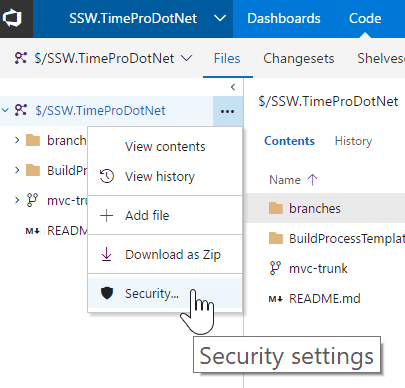
Task: Open the SSW.TimeProDotNet project dropdown
Action: coord(220,18)
